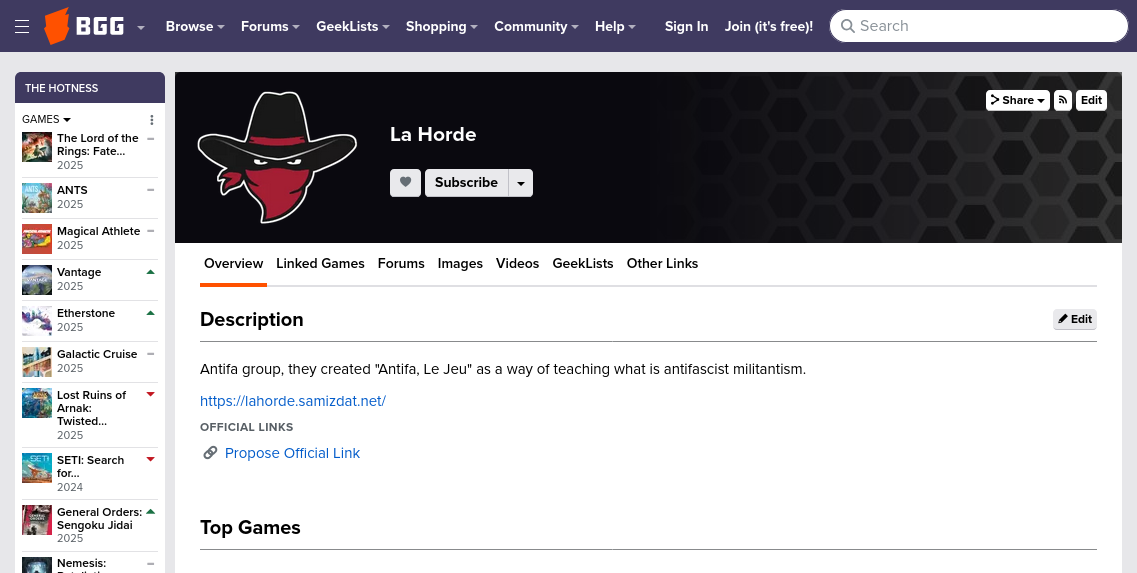
Task: Open the hamburger menu icon
Action: [22, 26]
